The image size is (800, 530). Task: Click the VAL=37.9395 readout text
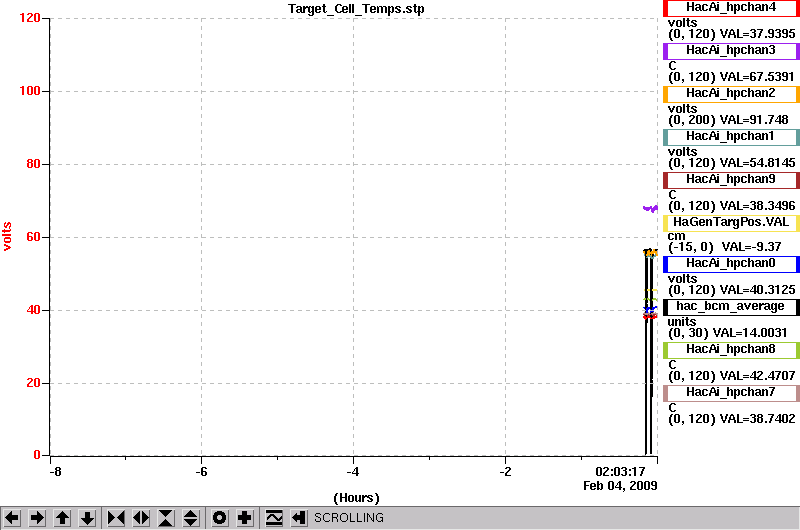click(757, 34)
